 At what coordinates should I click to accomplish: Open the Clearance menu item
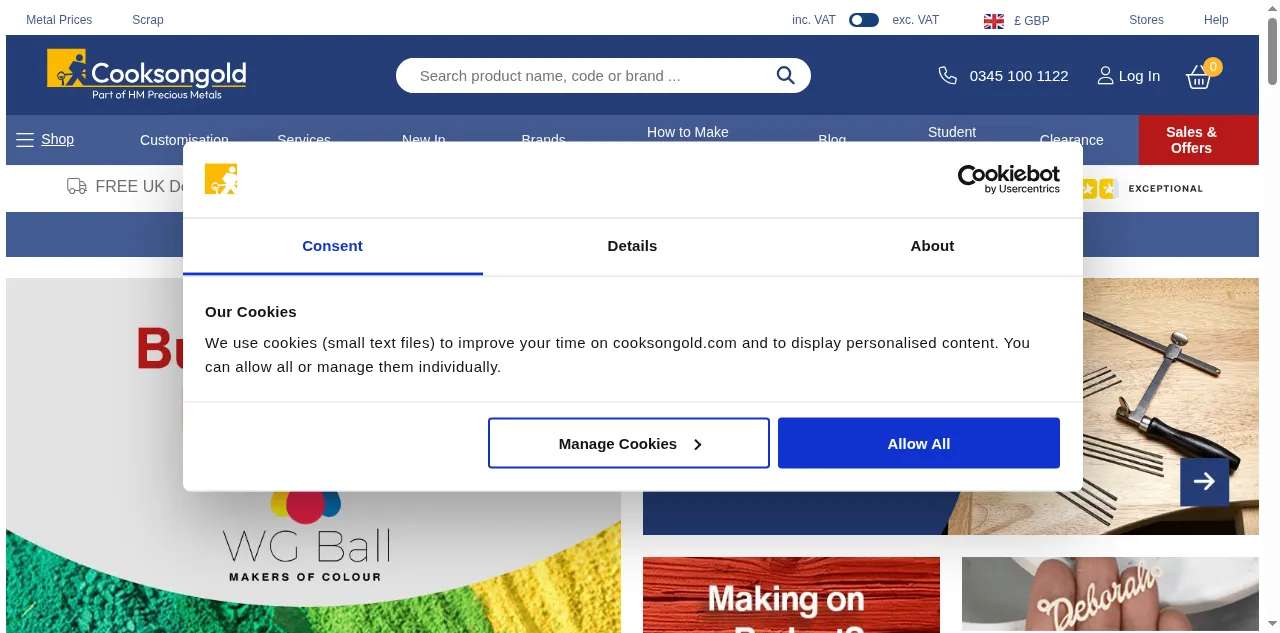point(1072,140)
